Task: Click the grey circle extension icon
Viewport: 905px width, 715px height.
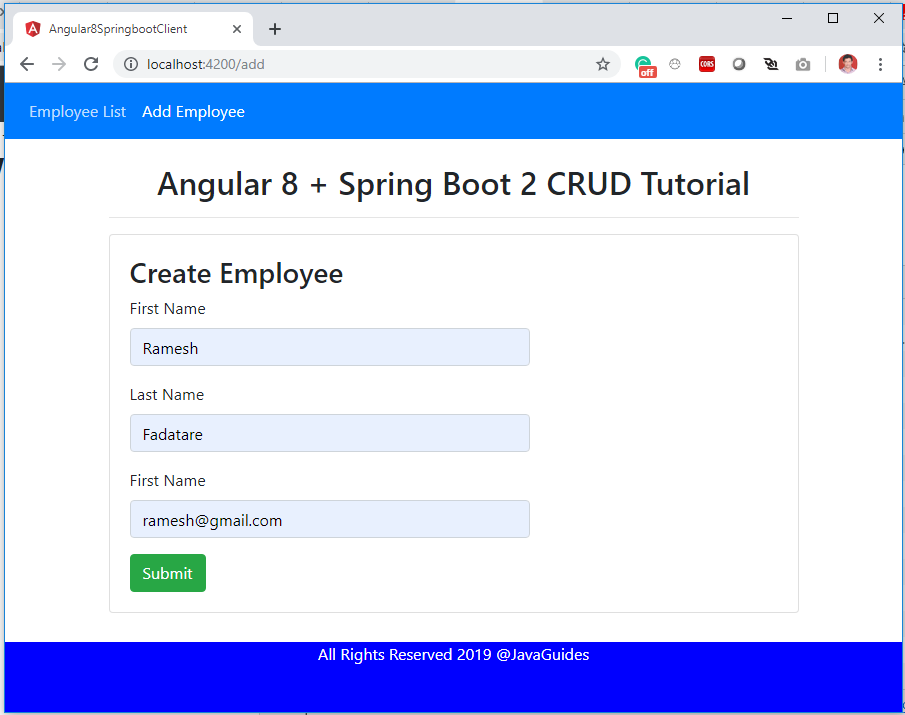Action: [x=739, y=64]
